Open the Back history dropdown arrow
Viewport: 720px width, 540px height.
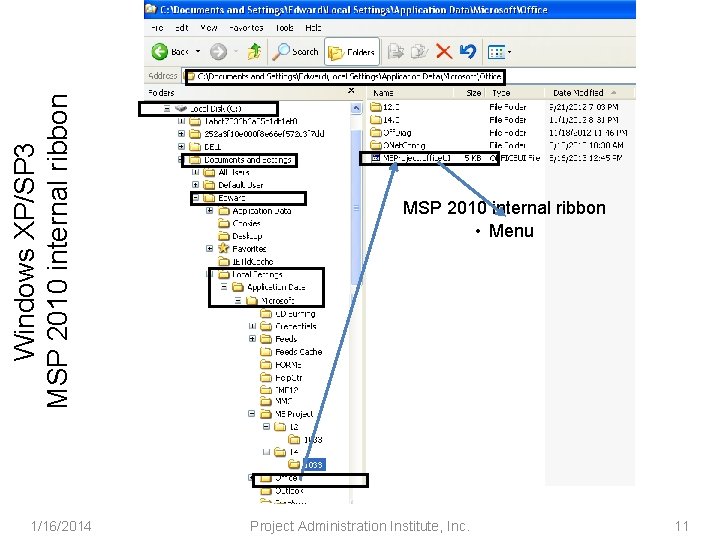(x=198, y=51)
